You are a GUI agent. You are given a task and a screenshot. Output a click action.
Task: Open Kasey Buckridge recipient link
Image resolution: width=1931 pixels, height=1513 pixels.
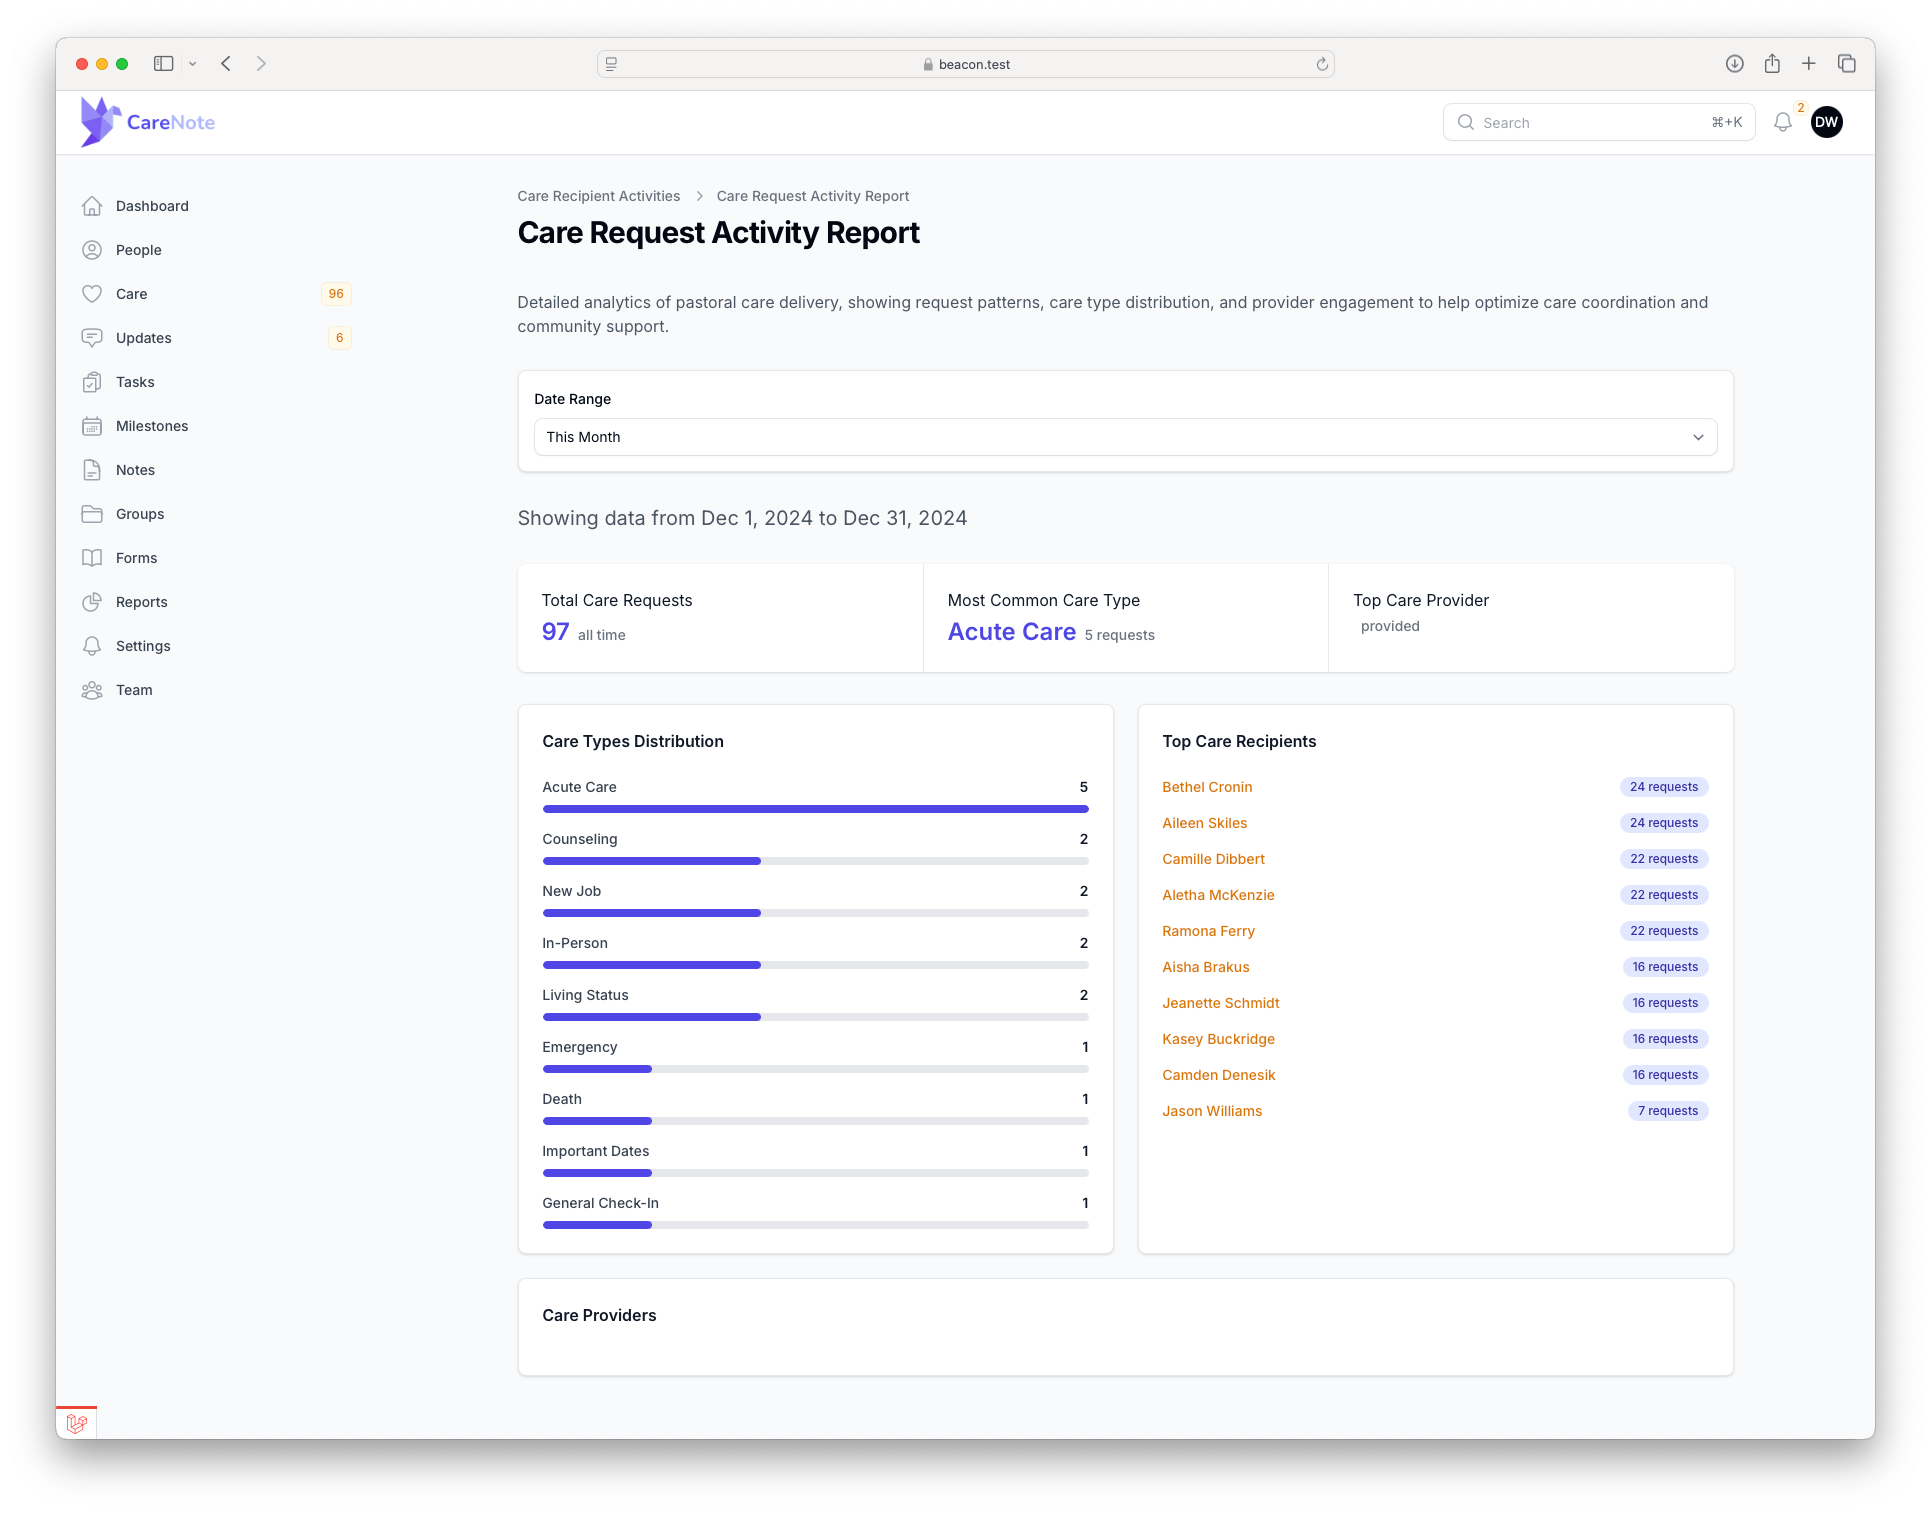(x=1218, y=1039)
